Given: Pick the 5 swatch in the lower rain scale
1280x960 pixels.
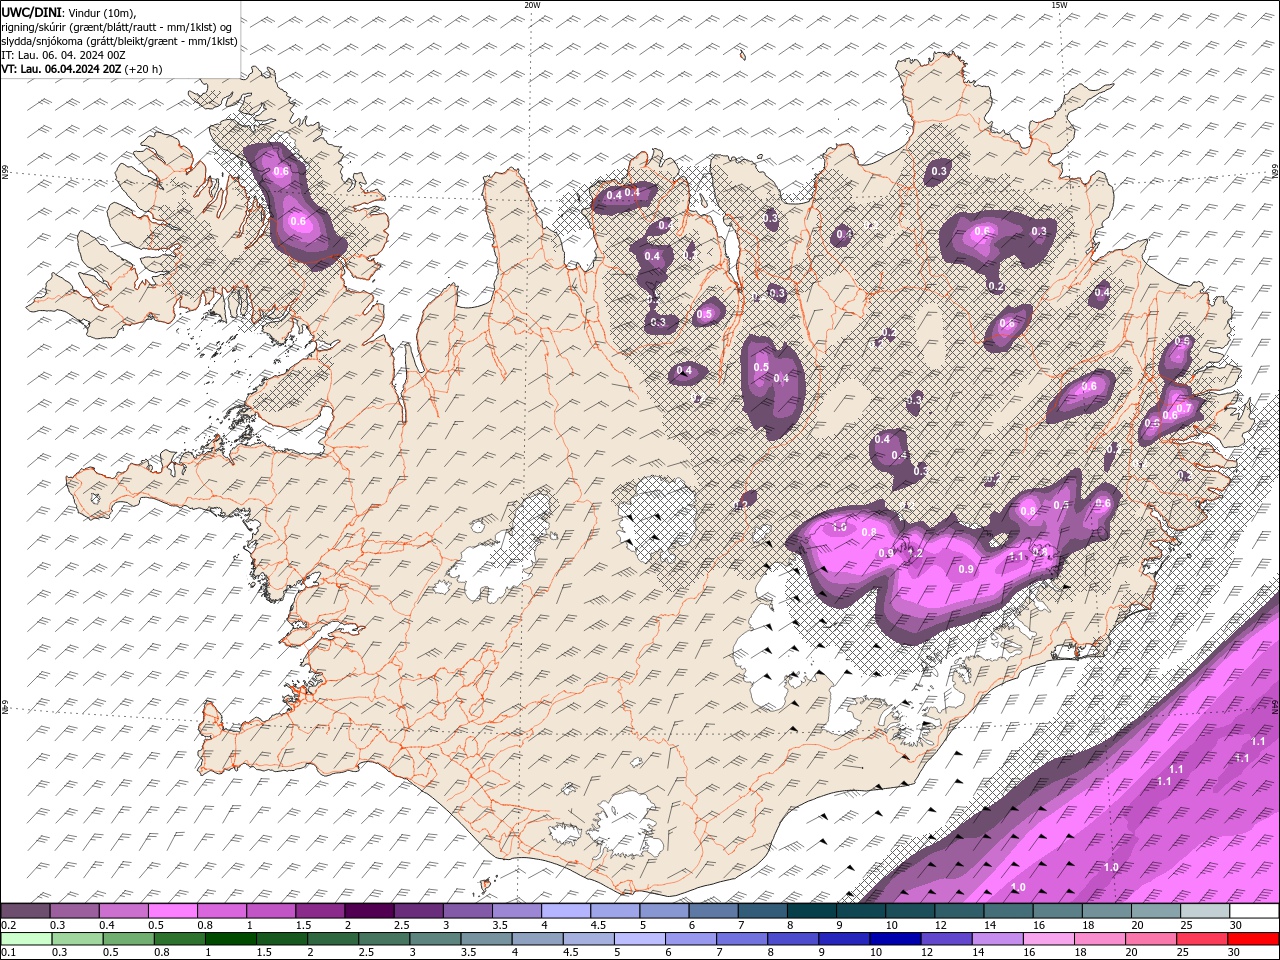Looking at the screenshot, I should pos(639,939).
